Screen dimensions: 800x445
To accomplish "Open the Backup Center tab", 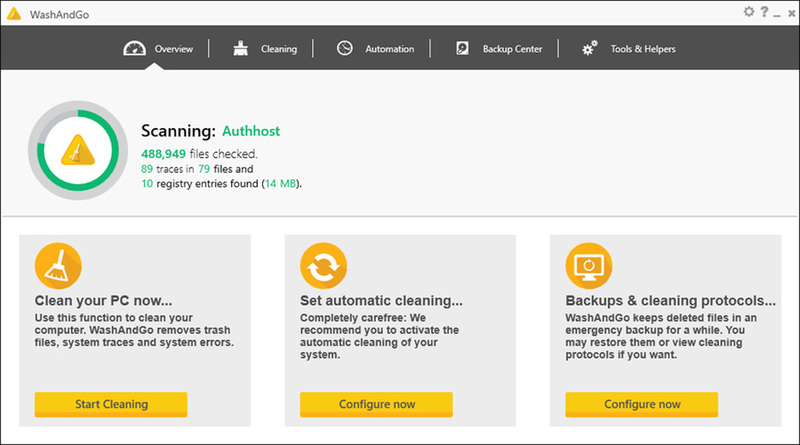I will (x=512, y=49).
